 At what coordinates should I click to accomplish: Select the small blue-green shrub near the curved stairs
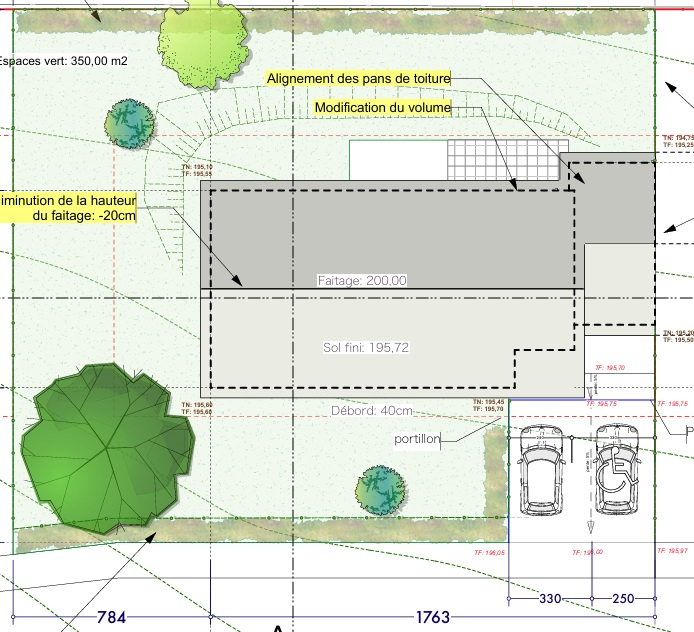tap(128, 123)
